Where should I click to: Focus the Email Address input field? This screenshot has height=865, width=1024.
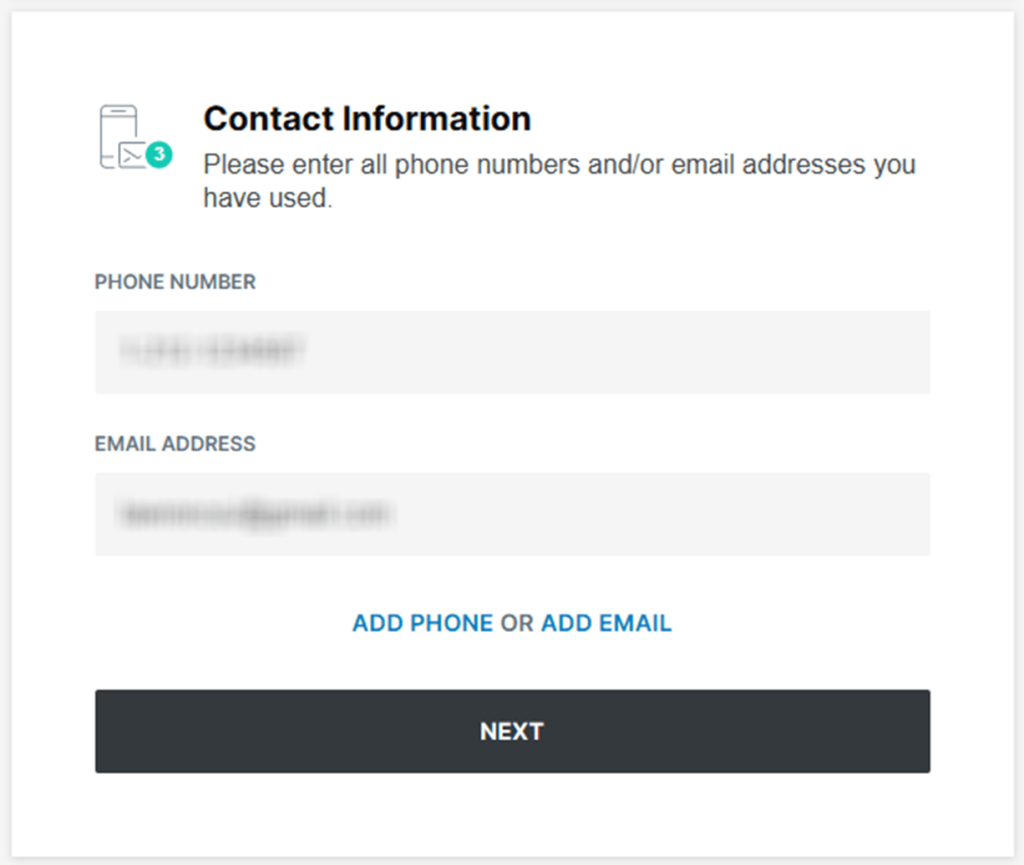pyautogui.click(x=512, y=514)
